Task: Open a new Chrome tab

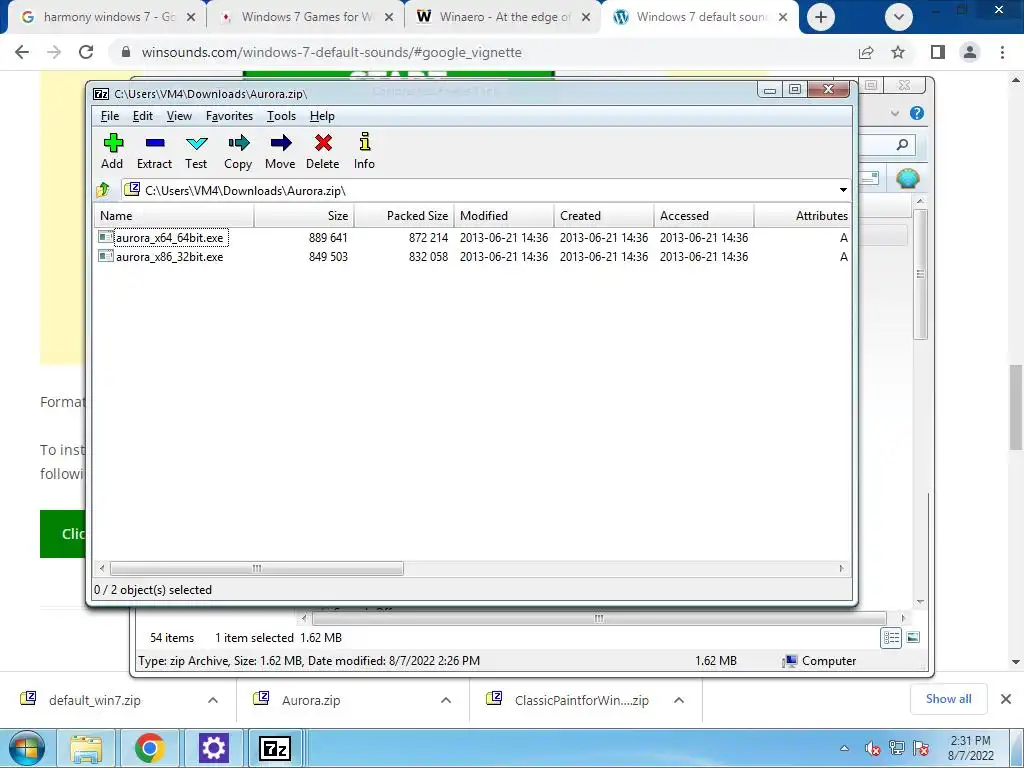Action: [x=821, y=17]
